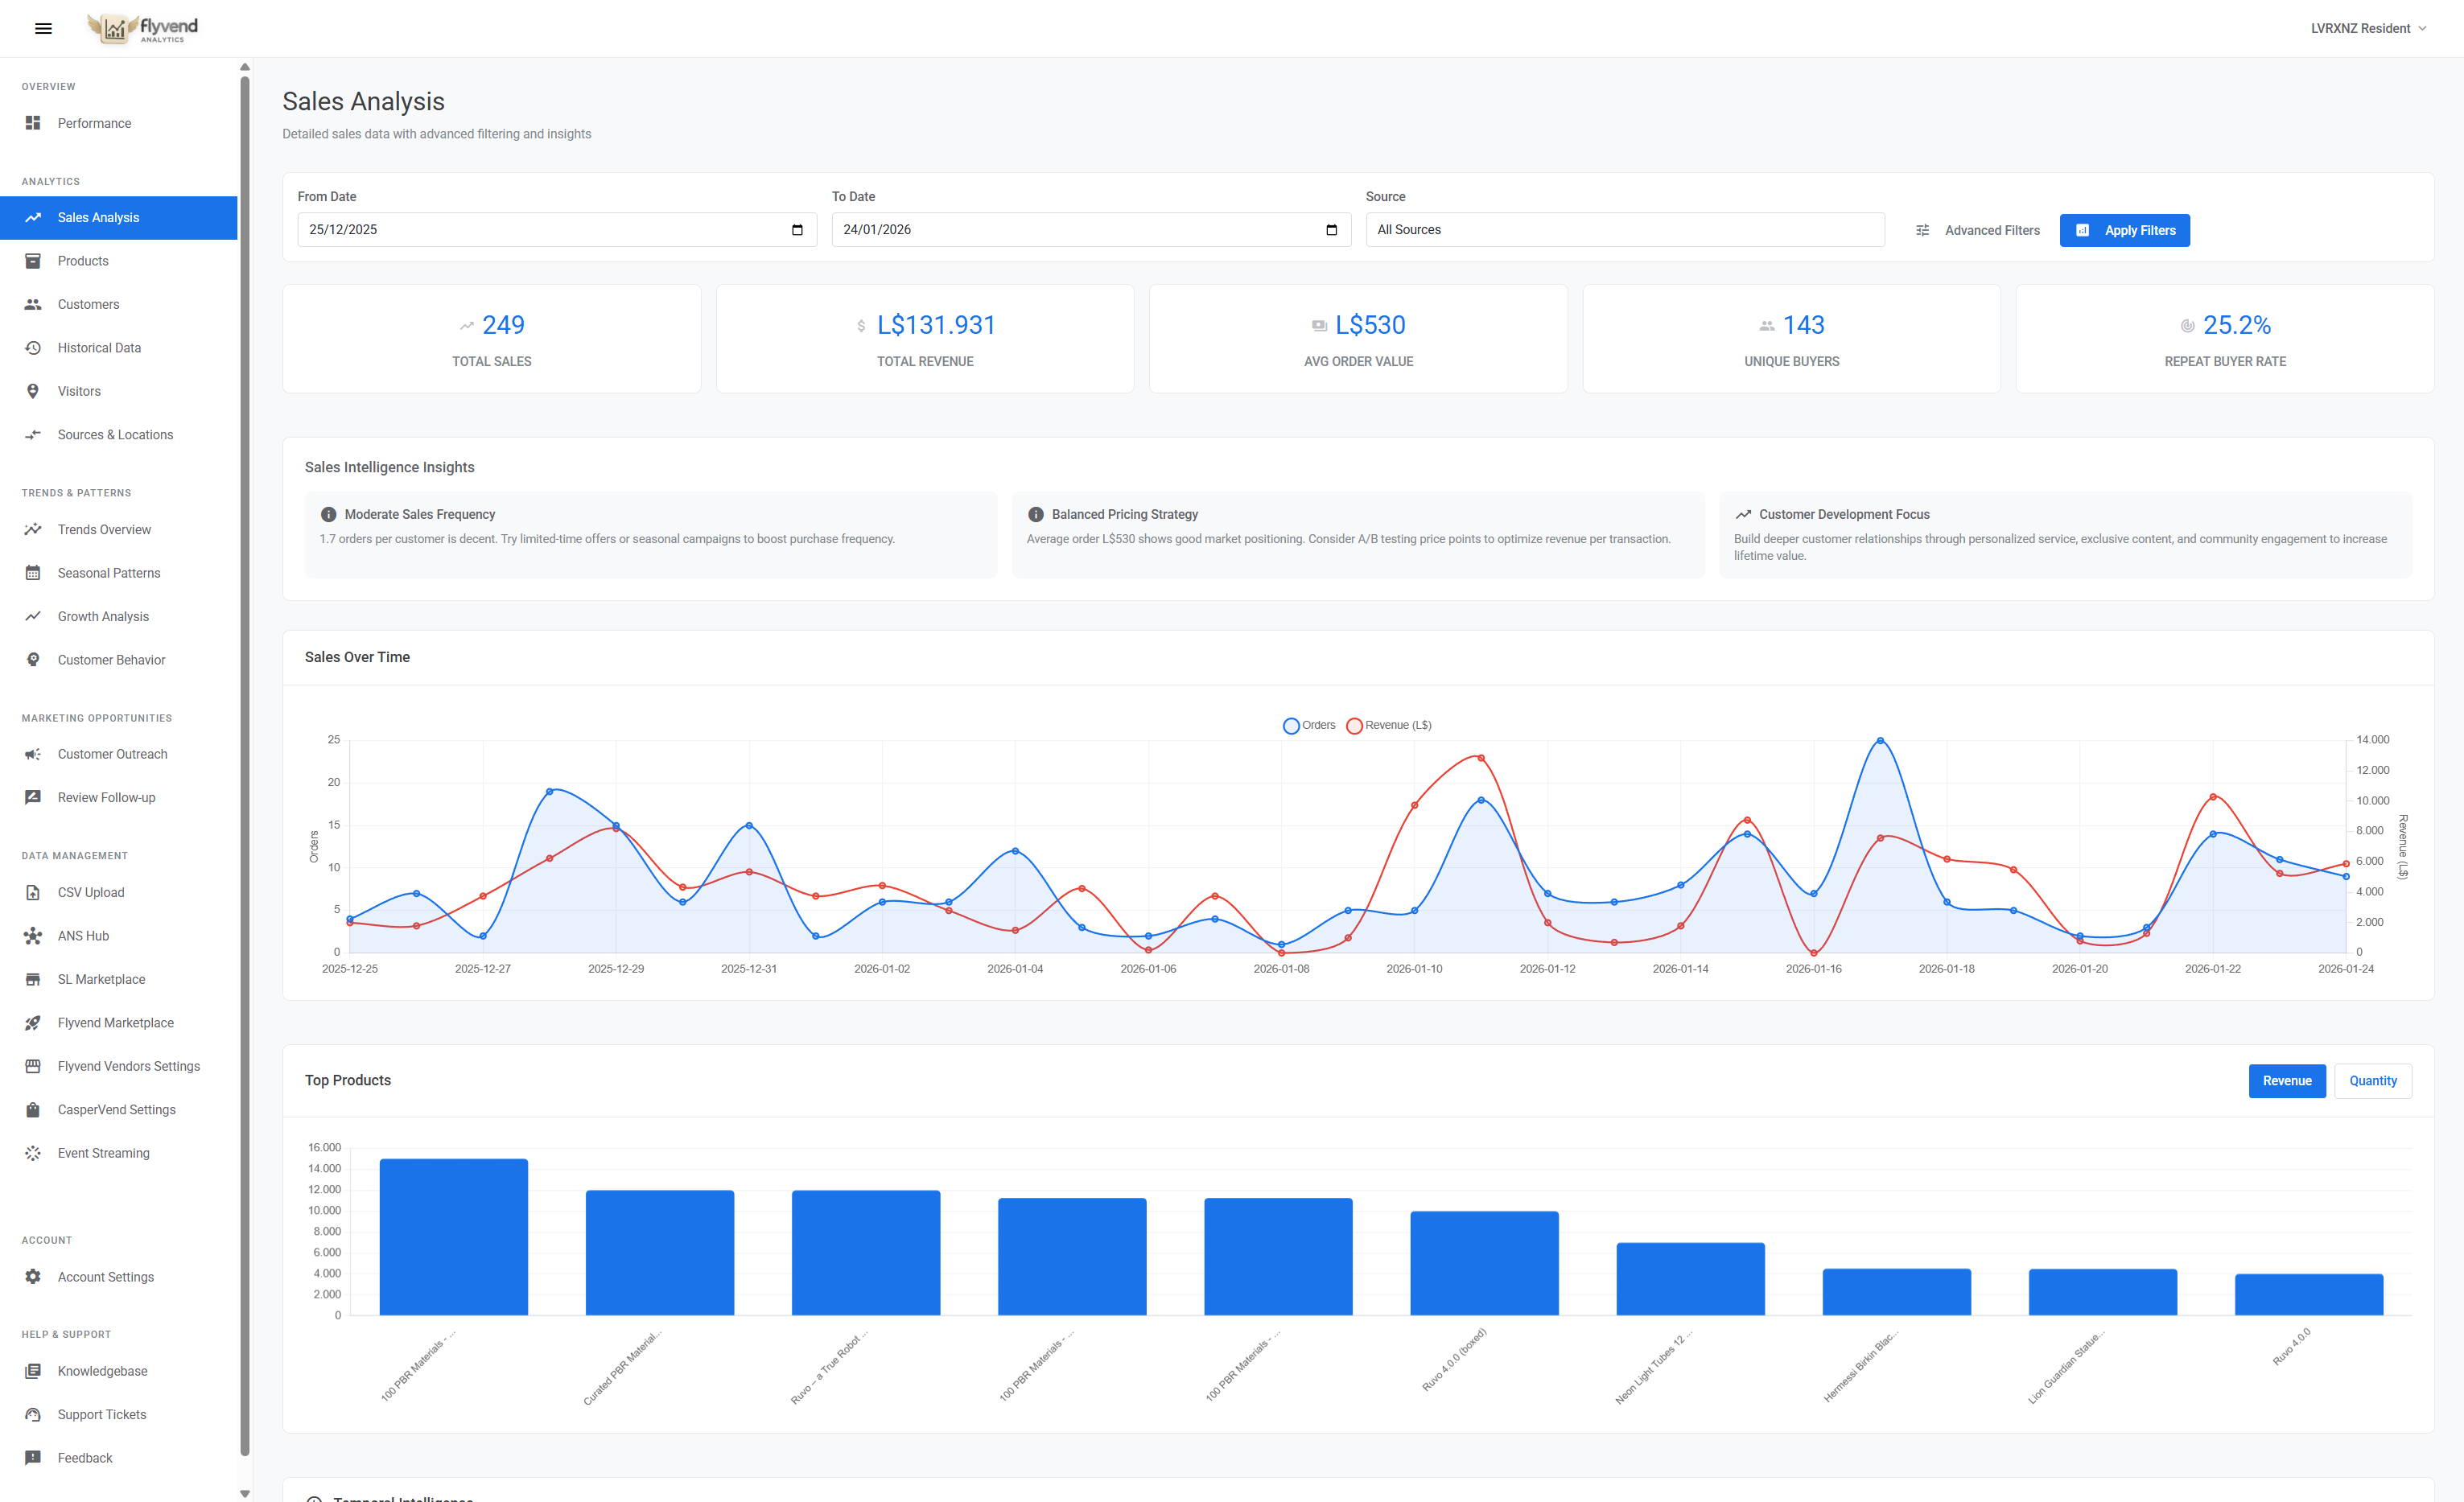Open the To Date calendar picker

(1331, 229)
